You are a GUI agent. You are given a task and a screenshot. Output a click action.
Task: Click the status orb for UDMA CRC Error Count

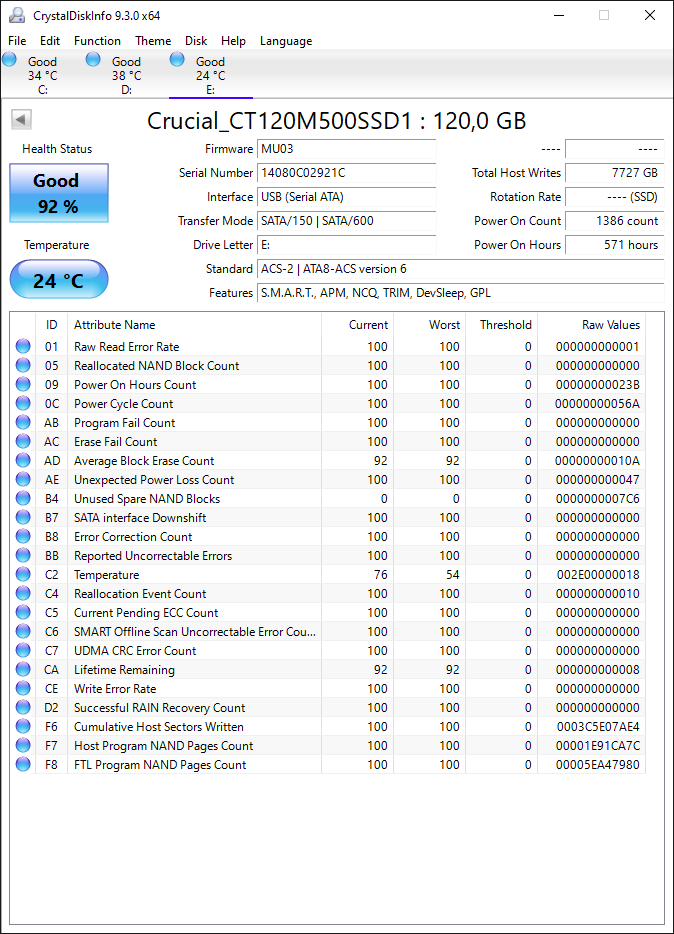coord(23,650)
